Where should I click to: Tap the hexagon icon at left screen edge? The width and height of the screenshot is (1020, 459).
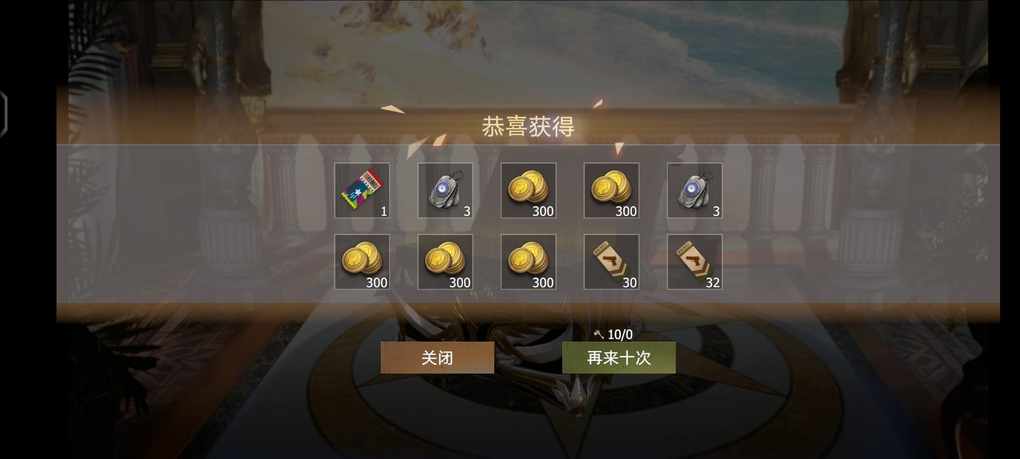(3, 114)
